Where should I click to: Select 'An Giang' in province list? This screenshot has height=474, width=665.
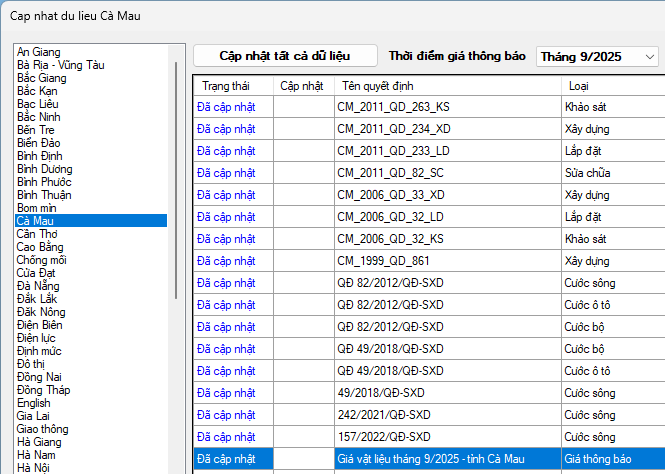pos(39,52)
